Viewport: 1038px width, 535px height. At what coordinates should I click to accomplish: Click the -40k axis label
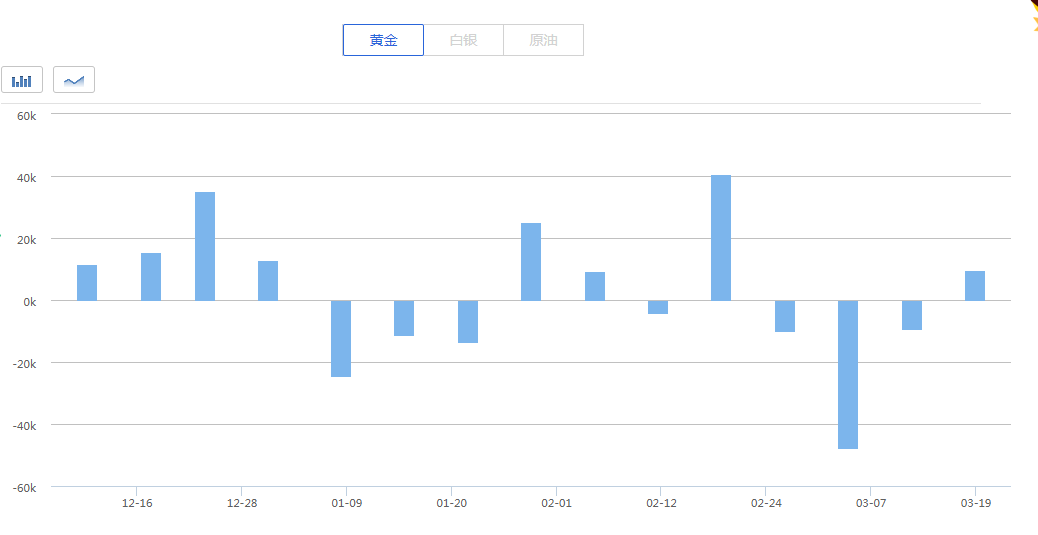(x=24, y=426)
